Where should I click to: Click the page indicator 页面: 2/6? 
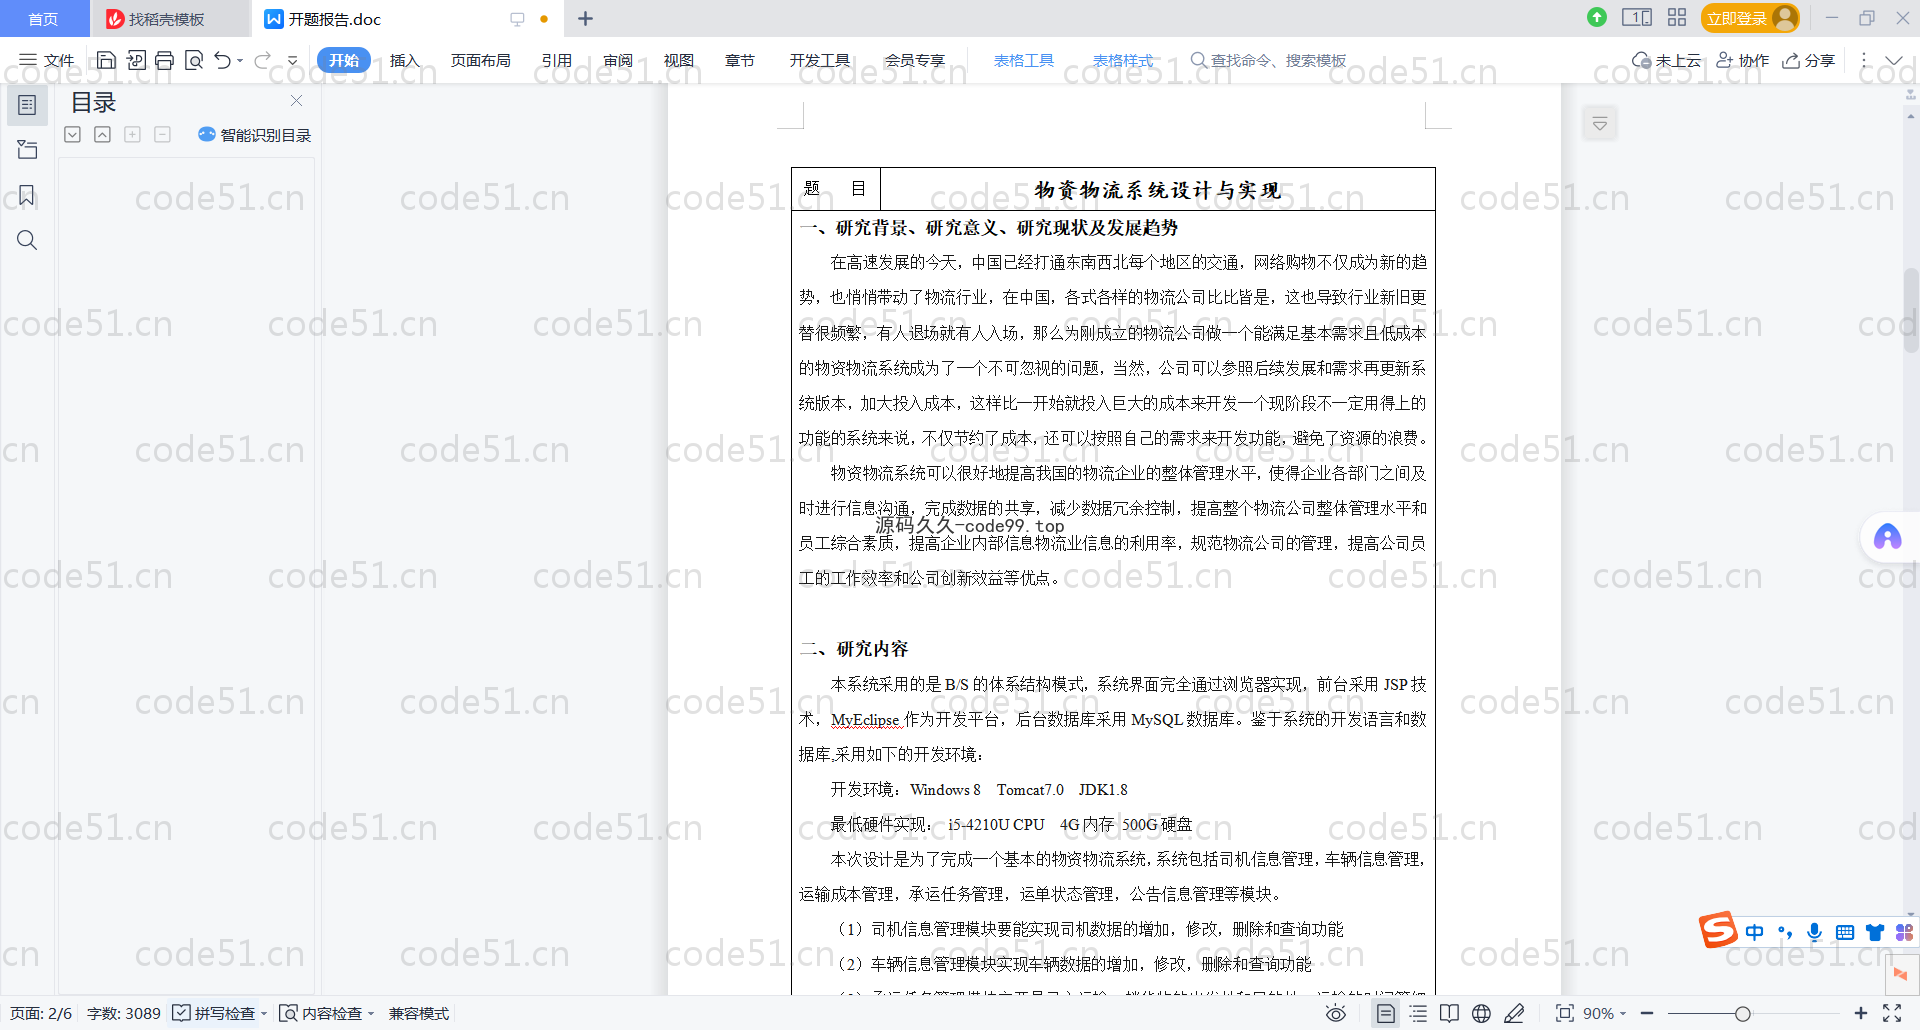[41, 1013]
